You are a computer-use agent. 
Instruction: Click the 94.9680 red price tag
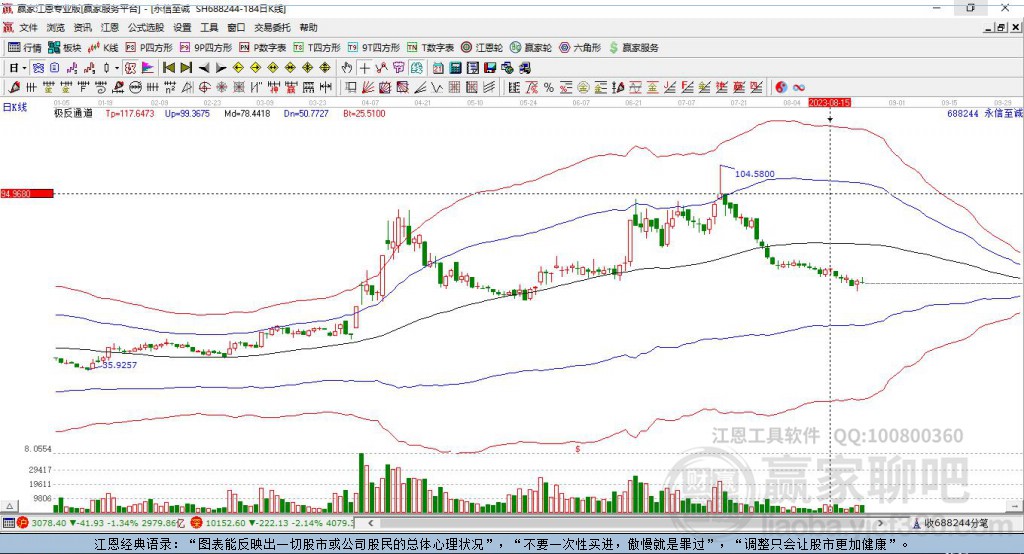[x=27, y=193]
